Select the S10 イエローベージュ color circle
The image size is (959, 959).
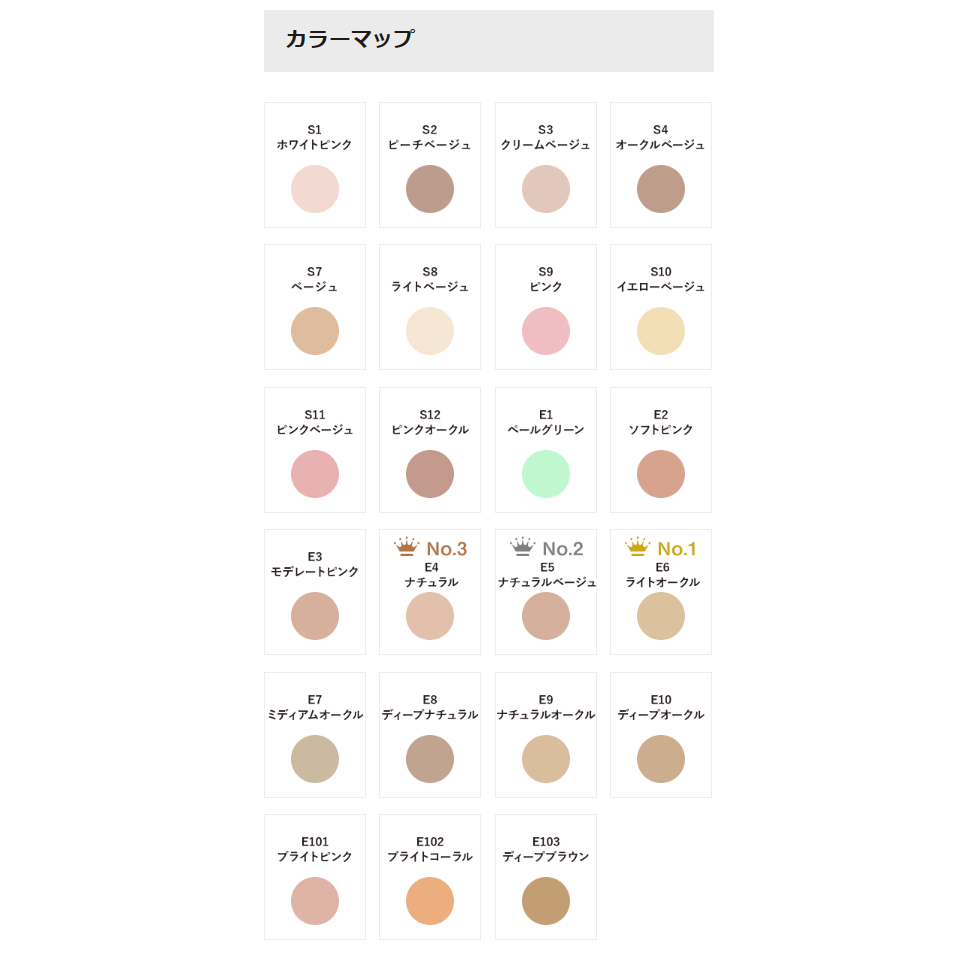pos(661,331)
